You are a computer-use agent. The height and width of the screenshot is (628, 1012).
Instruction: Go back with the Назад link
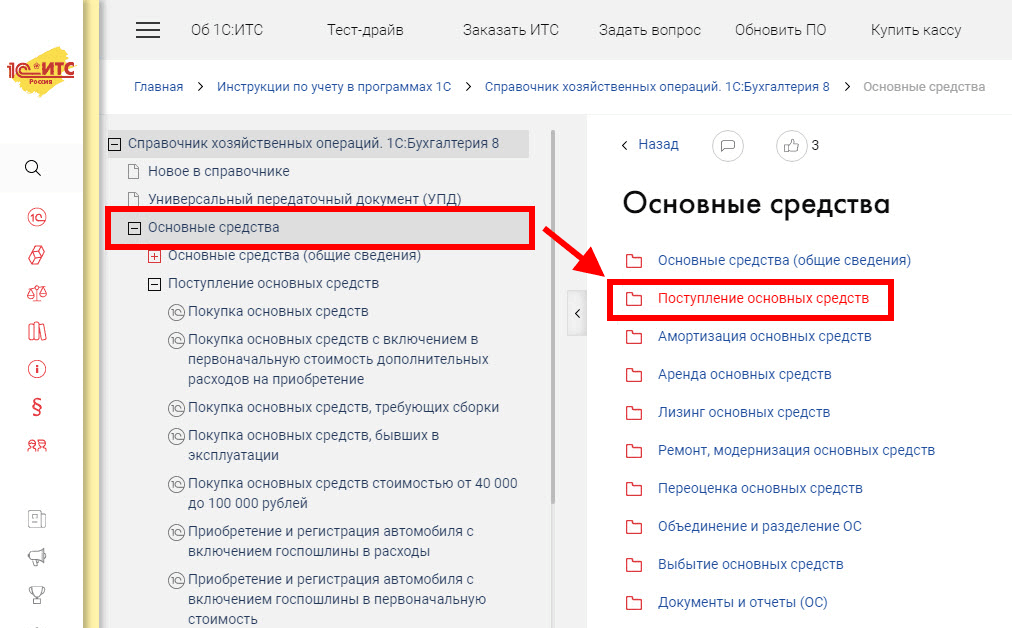tap(658, 144)
